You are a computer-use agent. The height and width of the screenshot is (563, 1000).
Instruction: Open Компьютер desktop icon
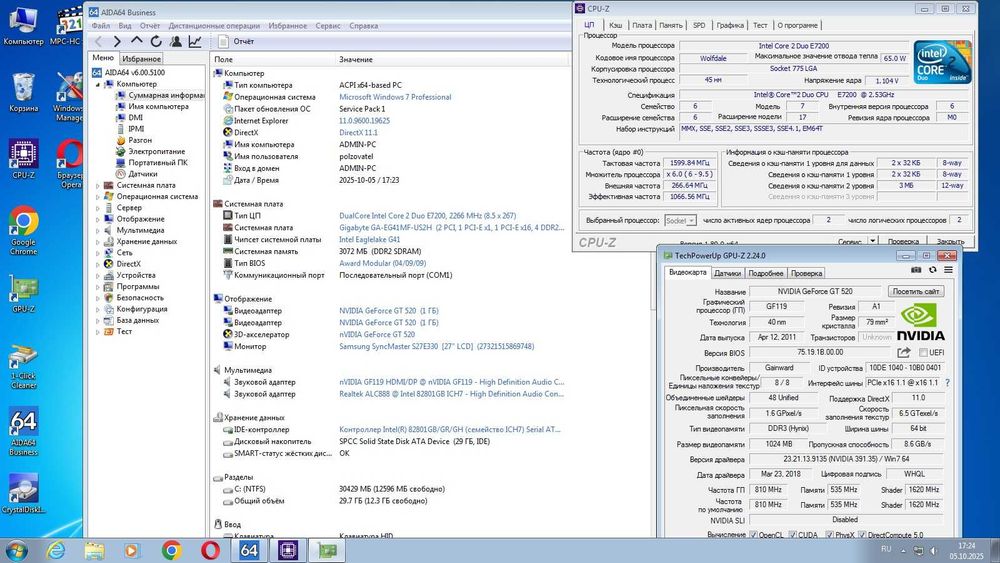[24, 27]
